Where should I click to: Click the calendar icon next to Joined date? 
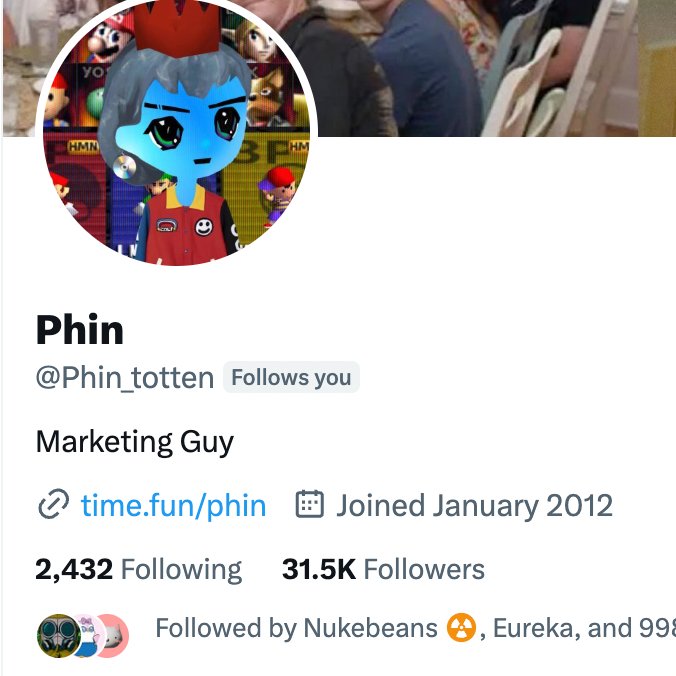(310, 504)
